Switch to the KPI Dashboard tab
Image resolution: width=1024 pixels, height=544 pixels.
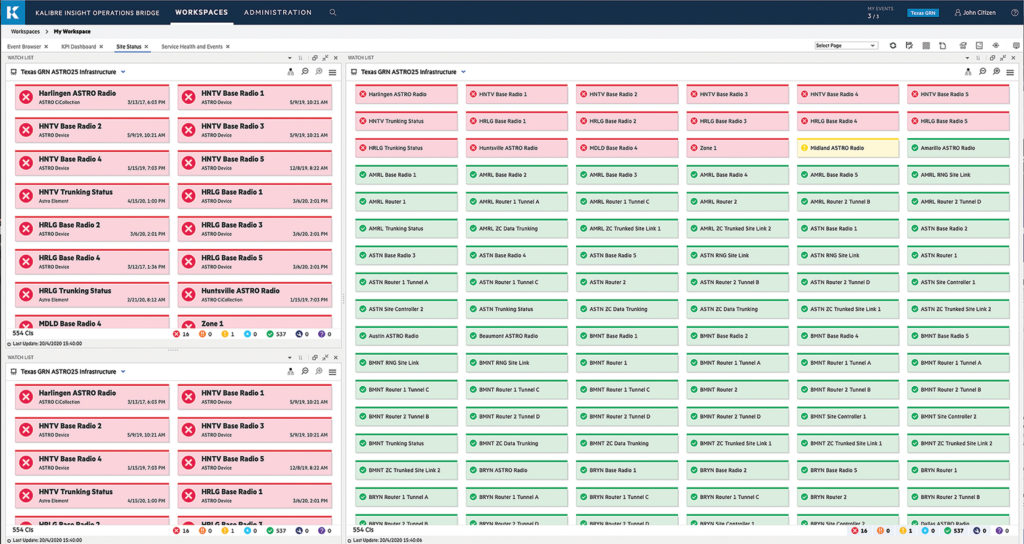click(76, 47)
